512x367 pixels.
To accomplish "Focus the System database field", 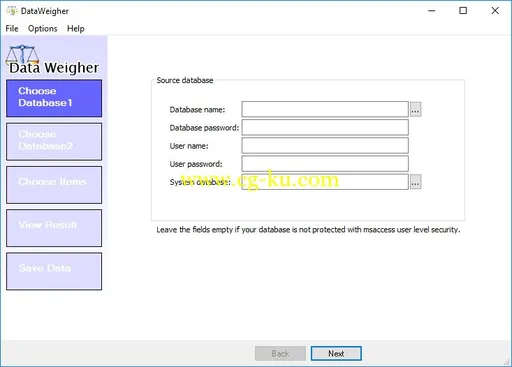I will [325, 182].
